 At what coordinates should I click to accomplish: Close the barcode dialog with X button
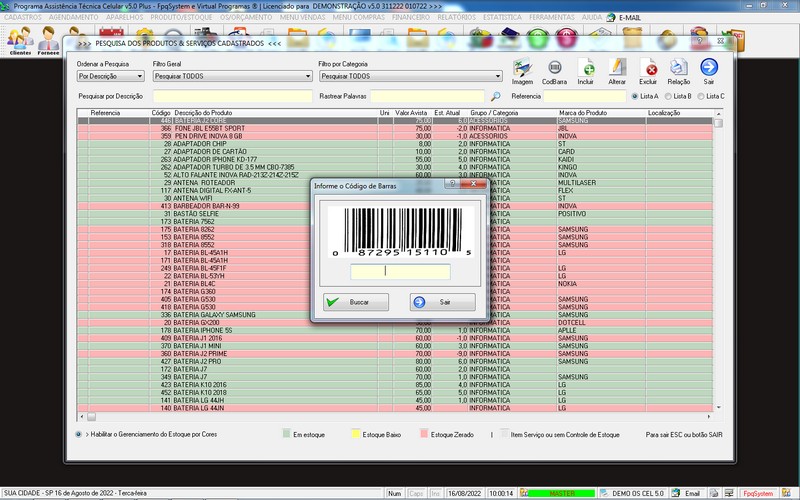(473, 184)
